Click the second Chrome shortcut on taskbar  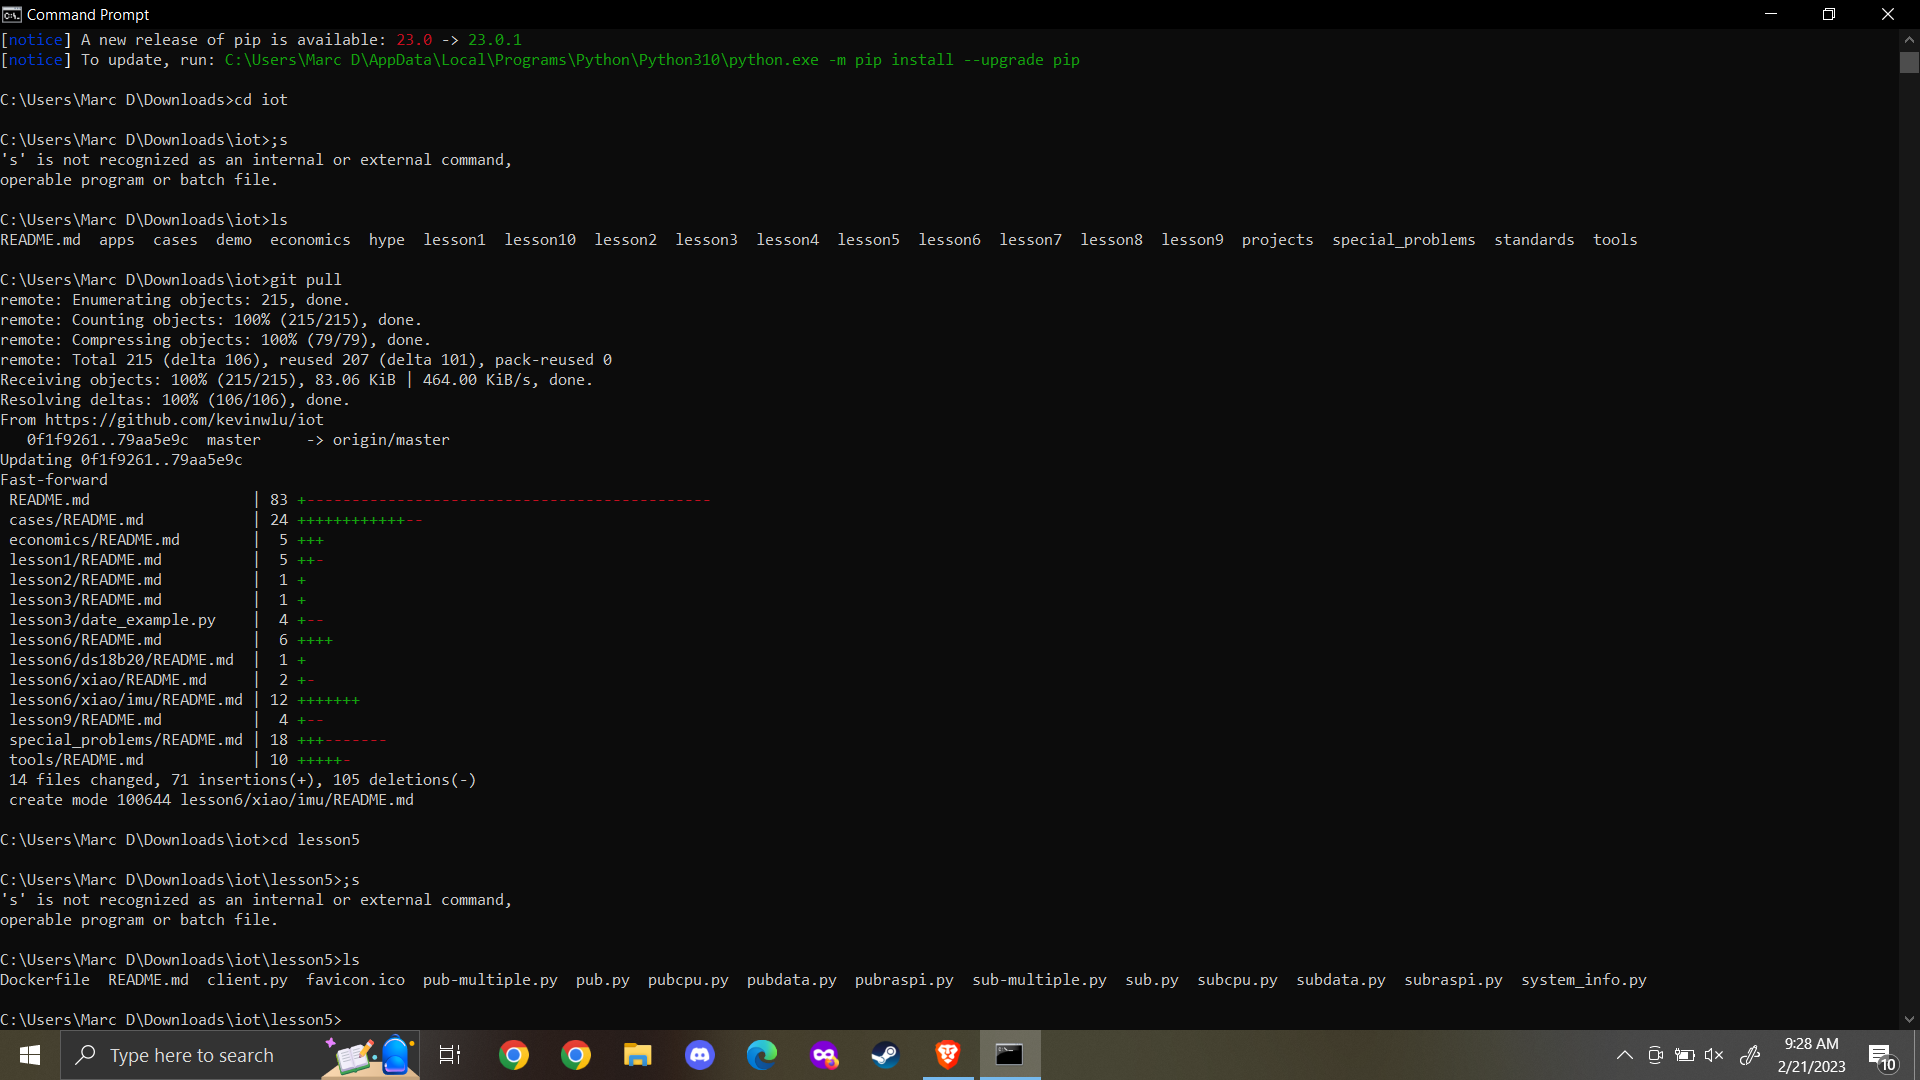tap(575, 1055)
